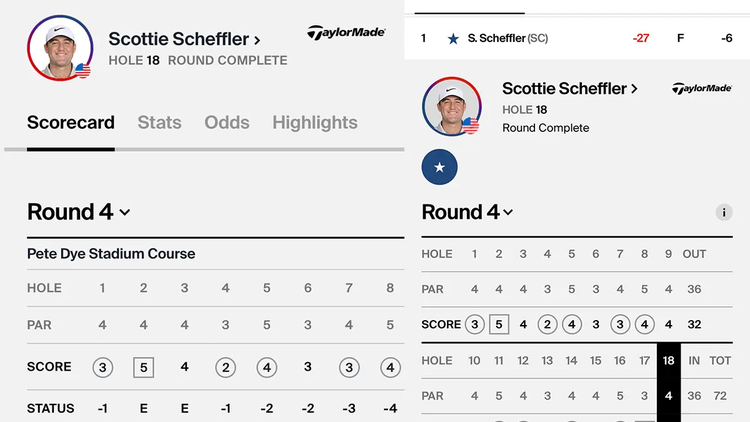Show the Highlights tab
The height and width of the screenshot is (422, 750).
pyautogui.click(x=315, y=123)
